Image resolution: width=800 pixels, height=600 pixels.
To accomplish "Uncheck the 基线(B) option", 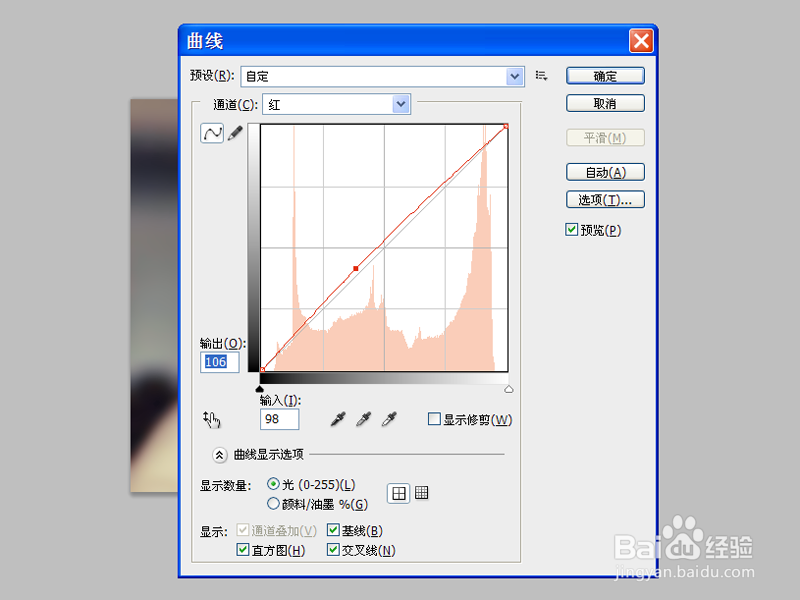I will (x=333, y=530).
